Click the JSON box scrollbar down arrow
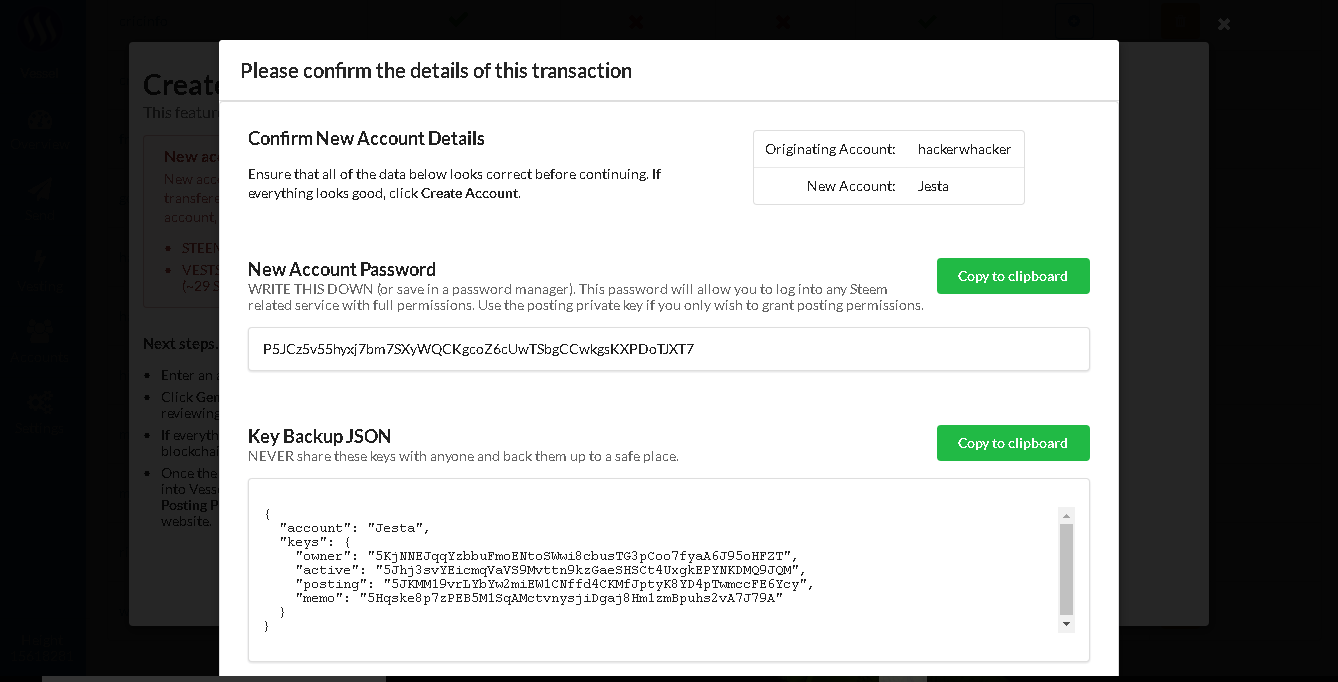 1066,623
